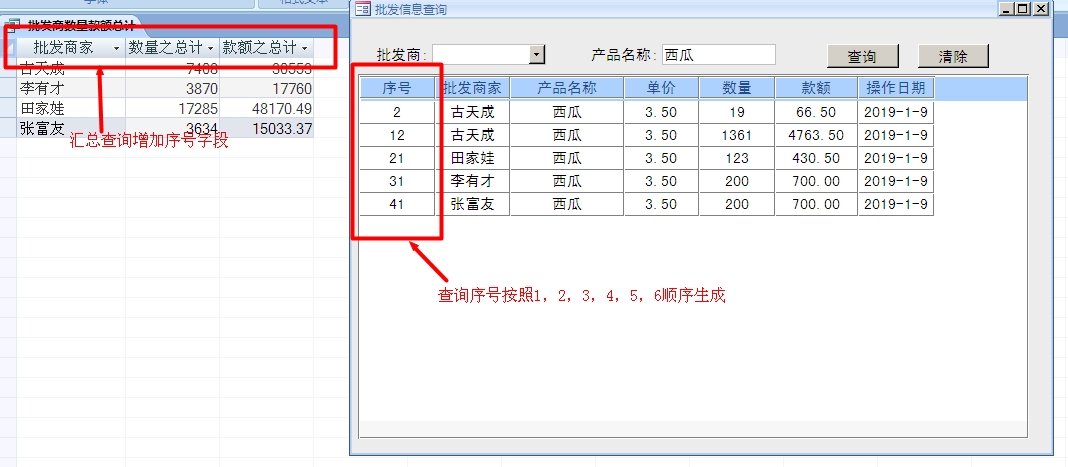Click the 数量 cell showing 123
Screen dimensions: 1068x467
(x=737, y=159)
